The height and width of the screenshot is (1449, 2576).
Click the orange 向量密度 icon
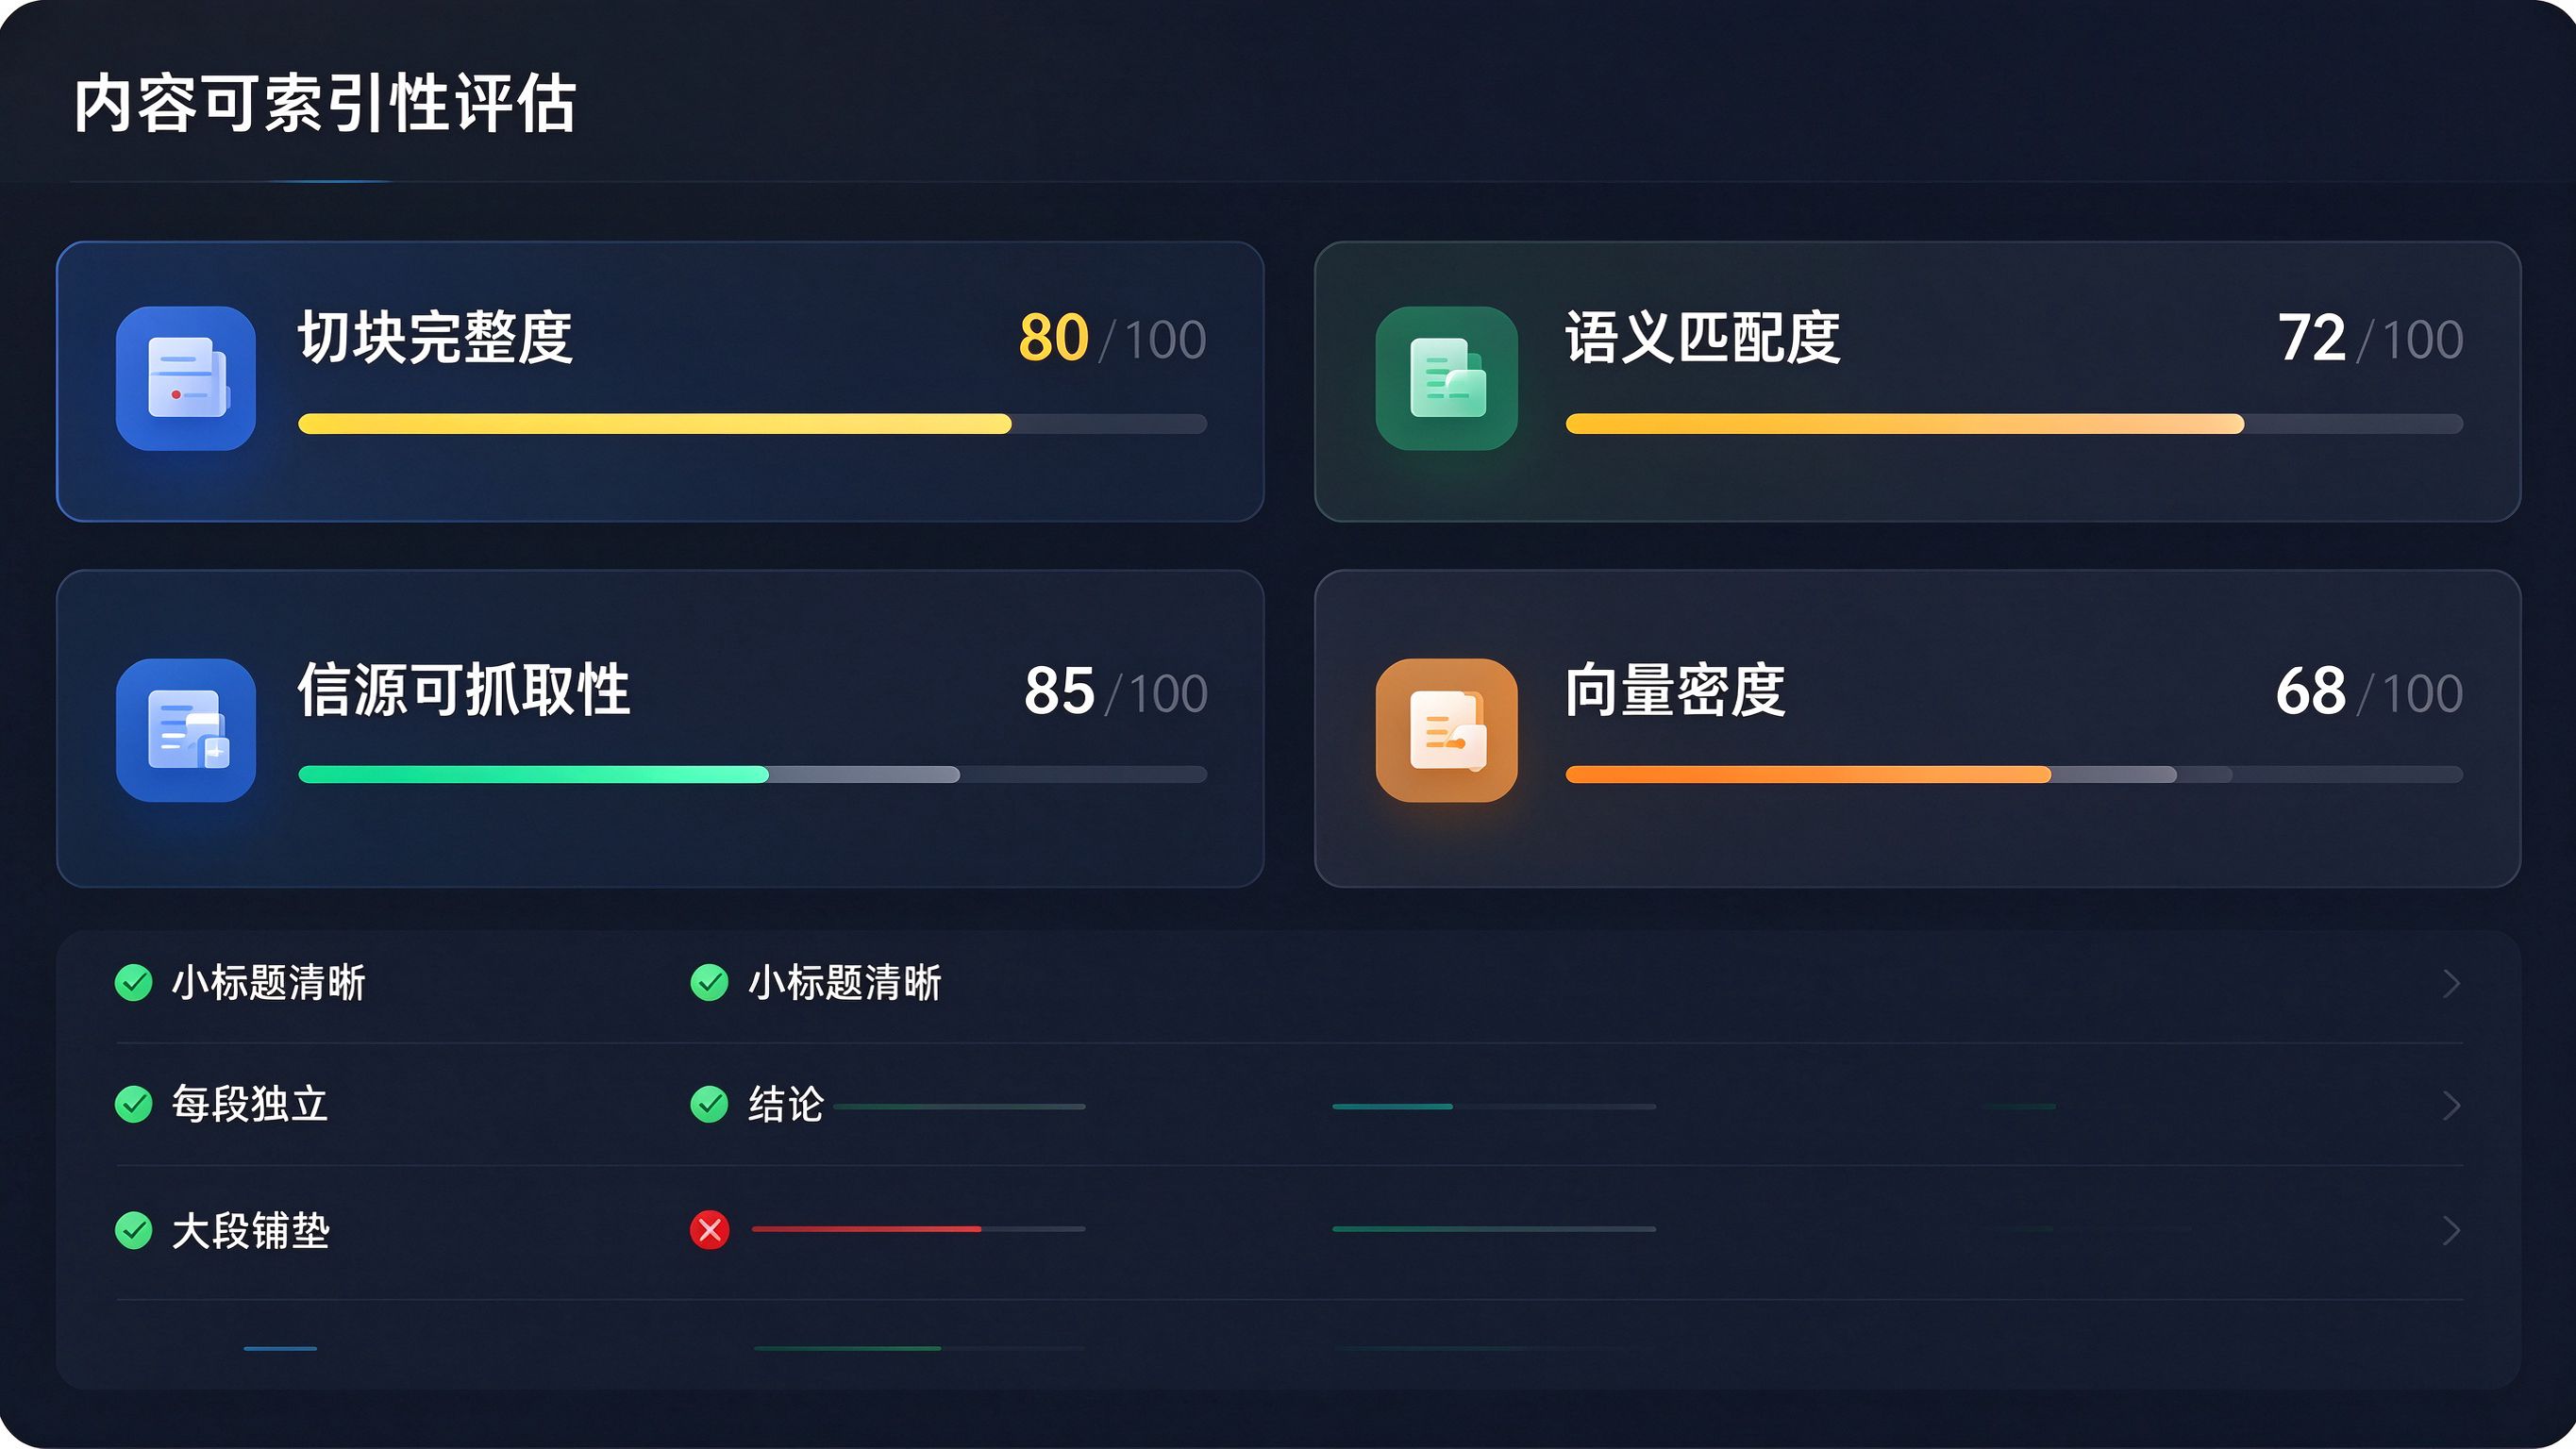click(x=1446, y=730)
